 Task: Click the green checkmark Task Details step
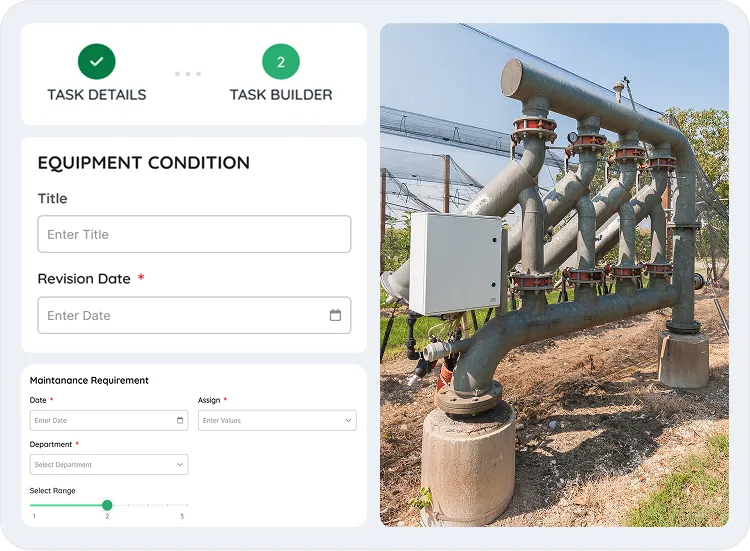pyautogui.click(x=97, y=61)
